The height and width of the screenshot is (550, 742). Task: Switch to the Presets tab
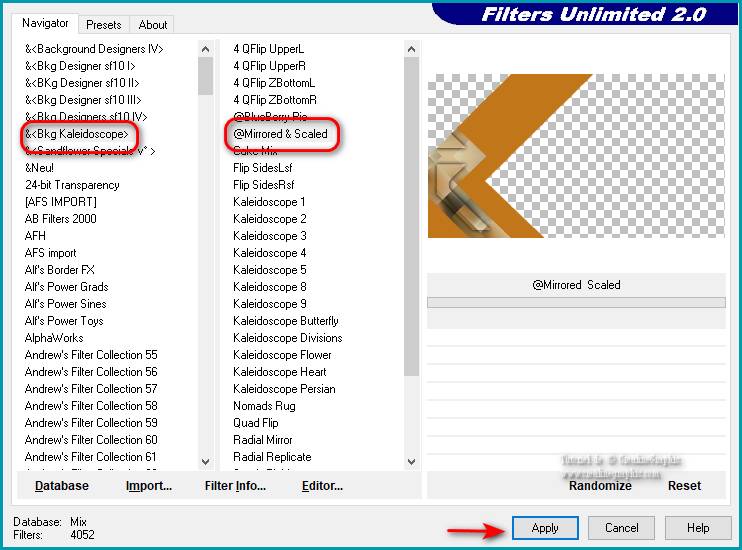click(x=103, y=24)
